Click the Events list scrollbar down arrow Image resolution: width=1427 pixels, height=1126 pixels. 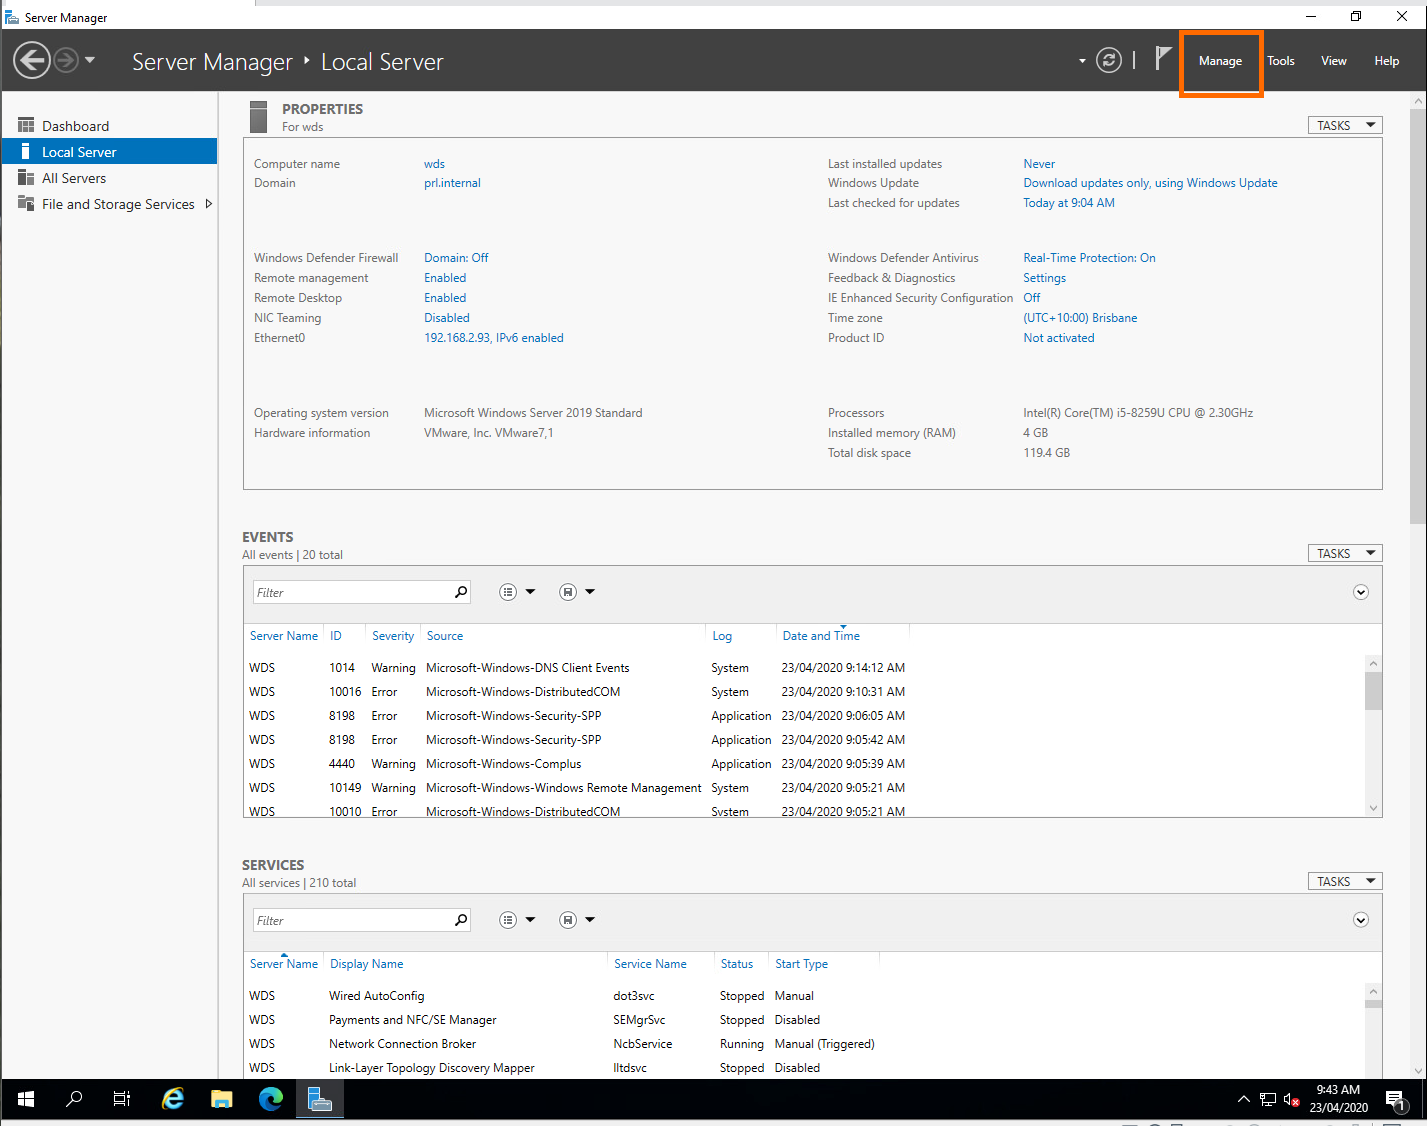[x=1373, y=808]
